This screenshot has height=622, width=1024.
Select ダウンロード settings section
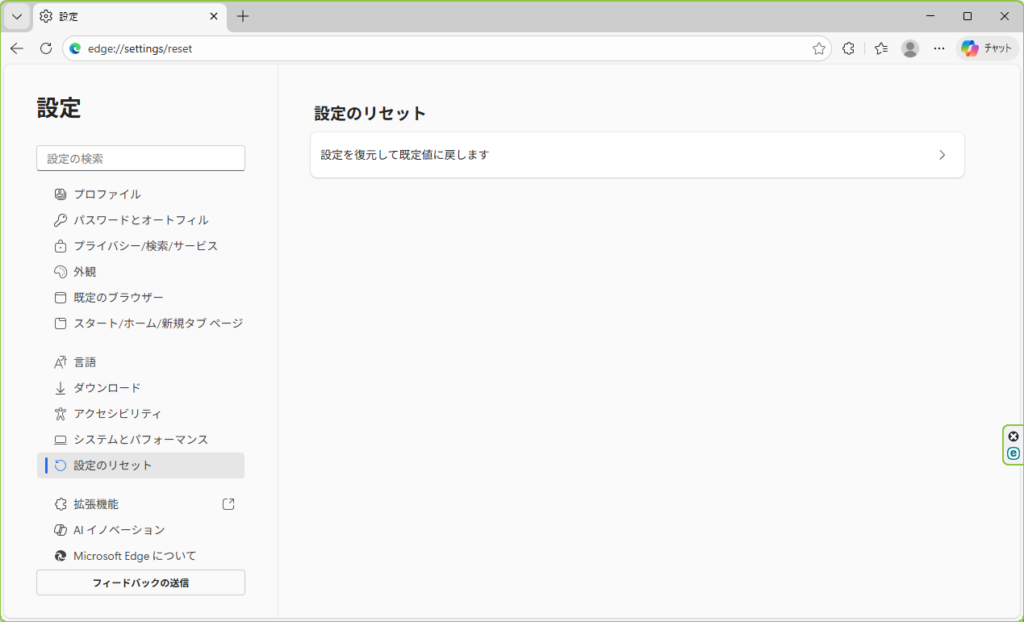[x=110, y=387]
